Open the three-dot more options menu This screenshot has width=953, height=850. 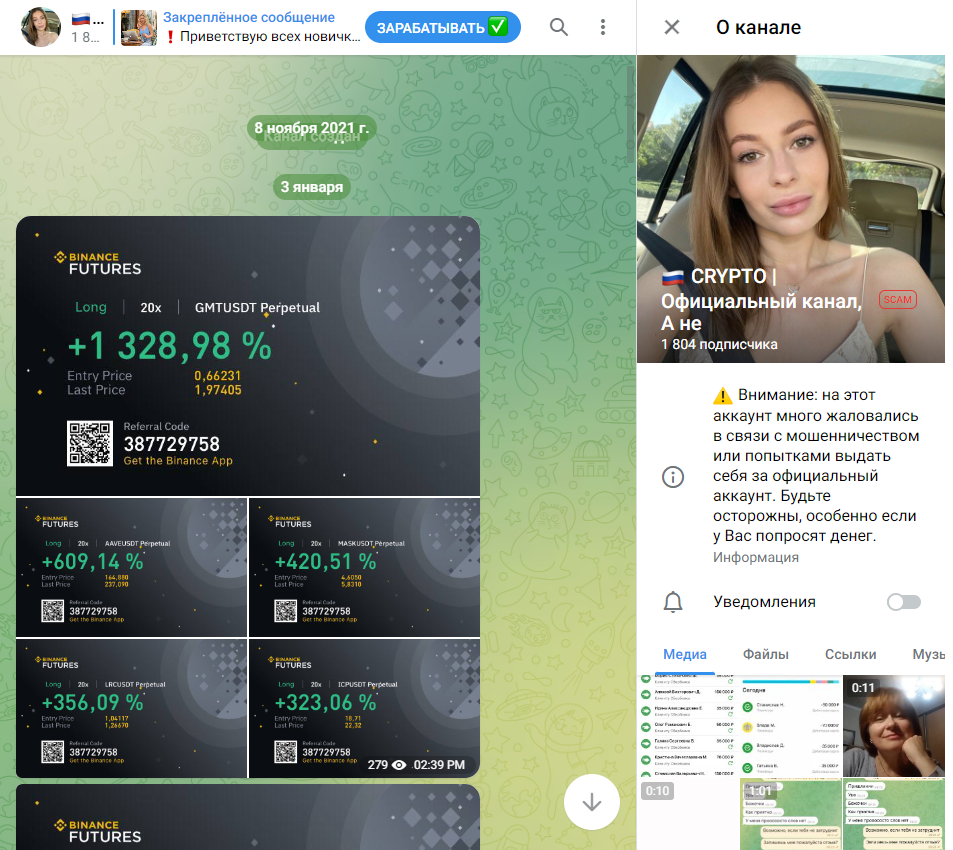click(x=602, y=27)
